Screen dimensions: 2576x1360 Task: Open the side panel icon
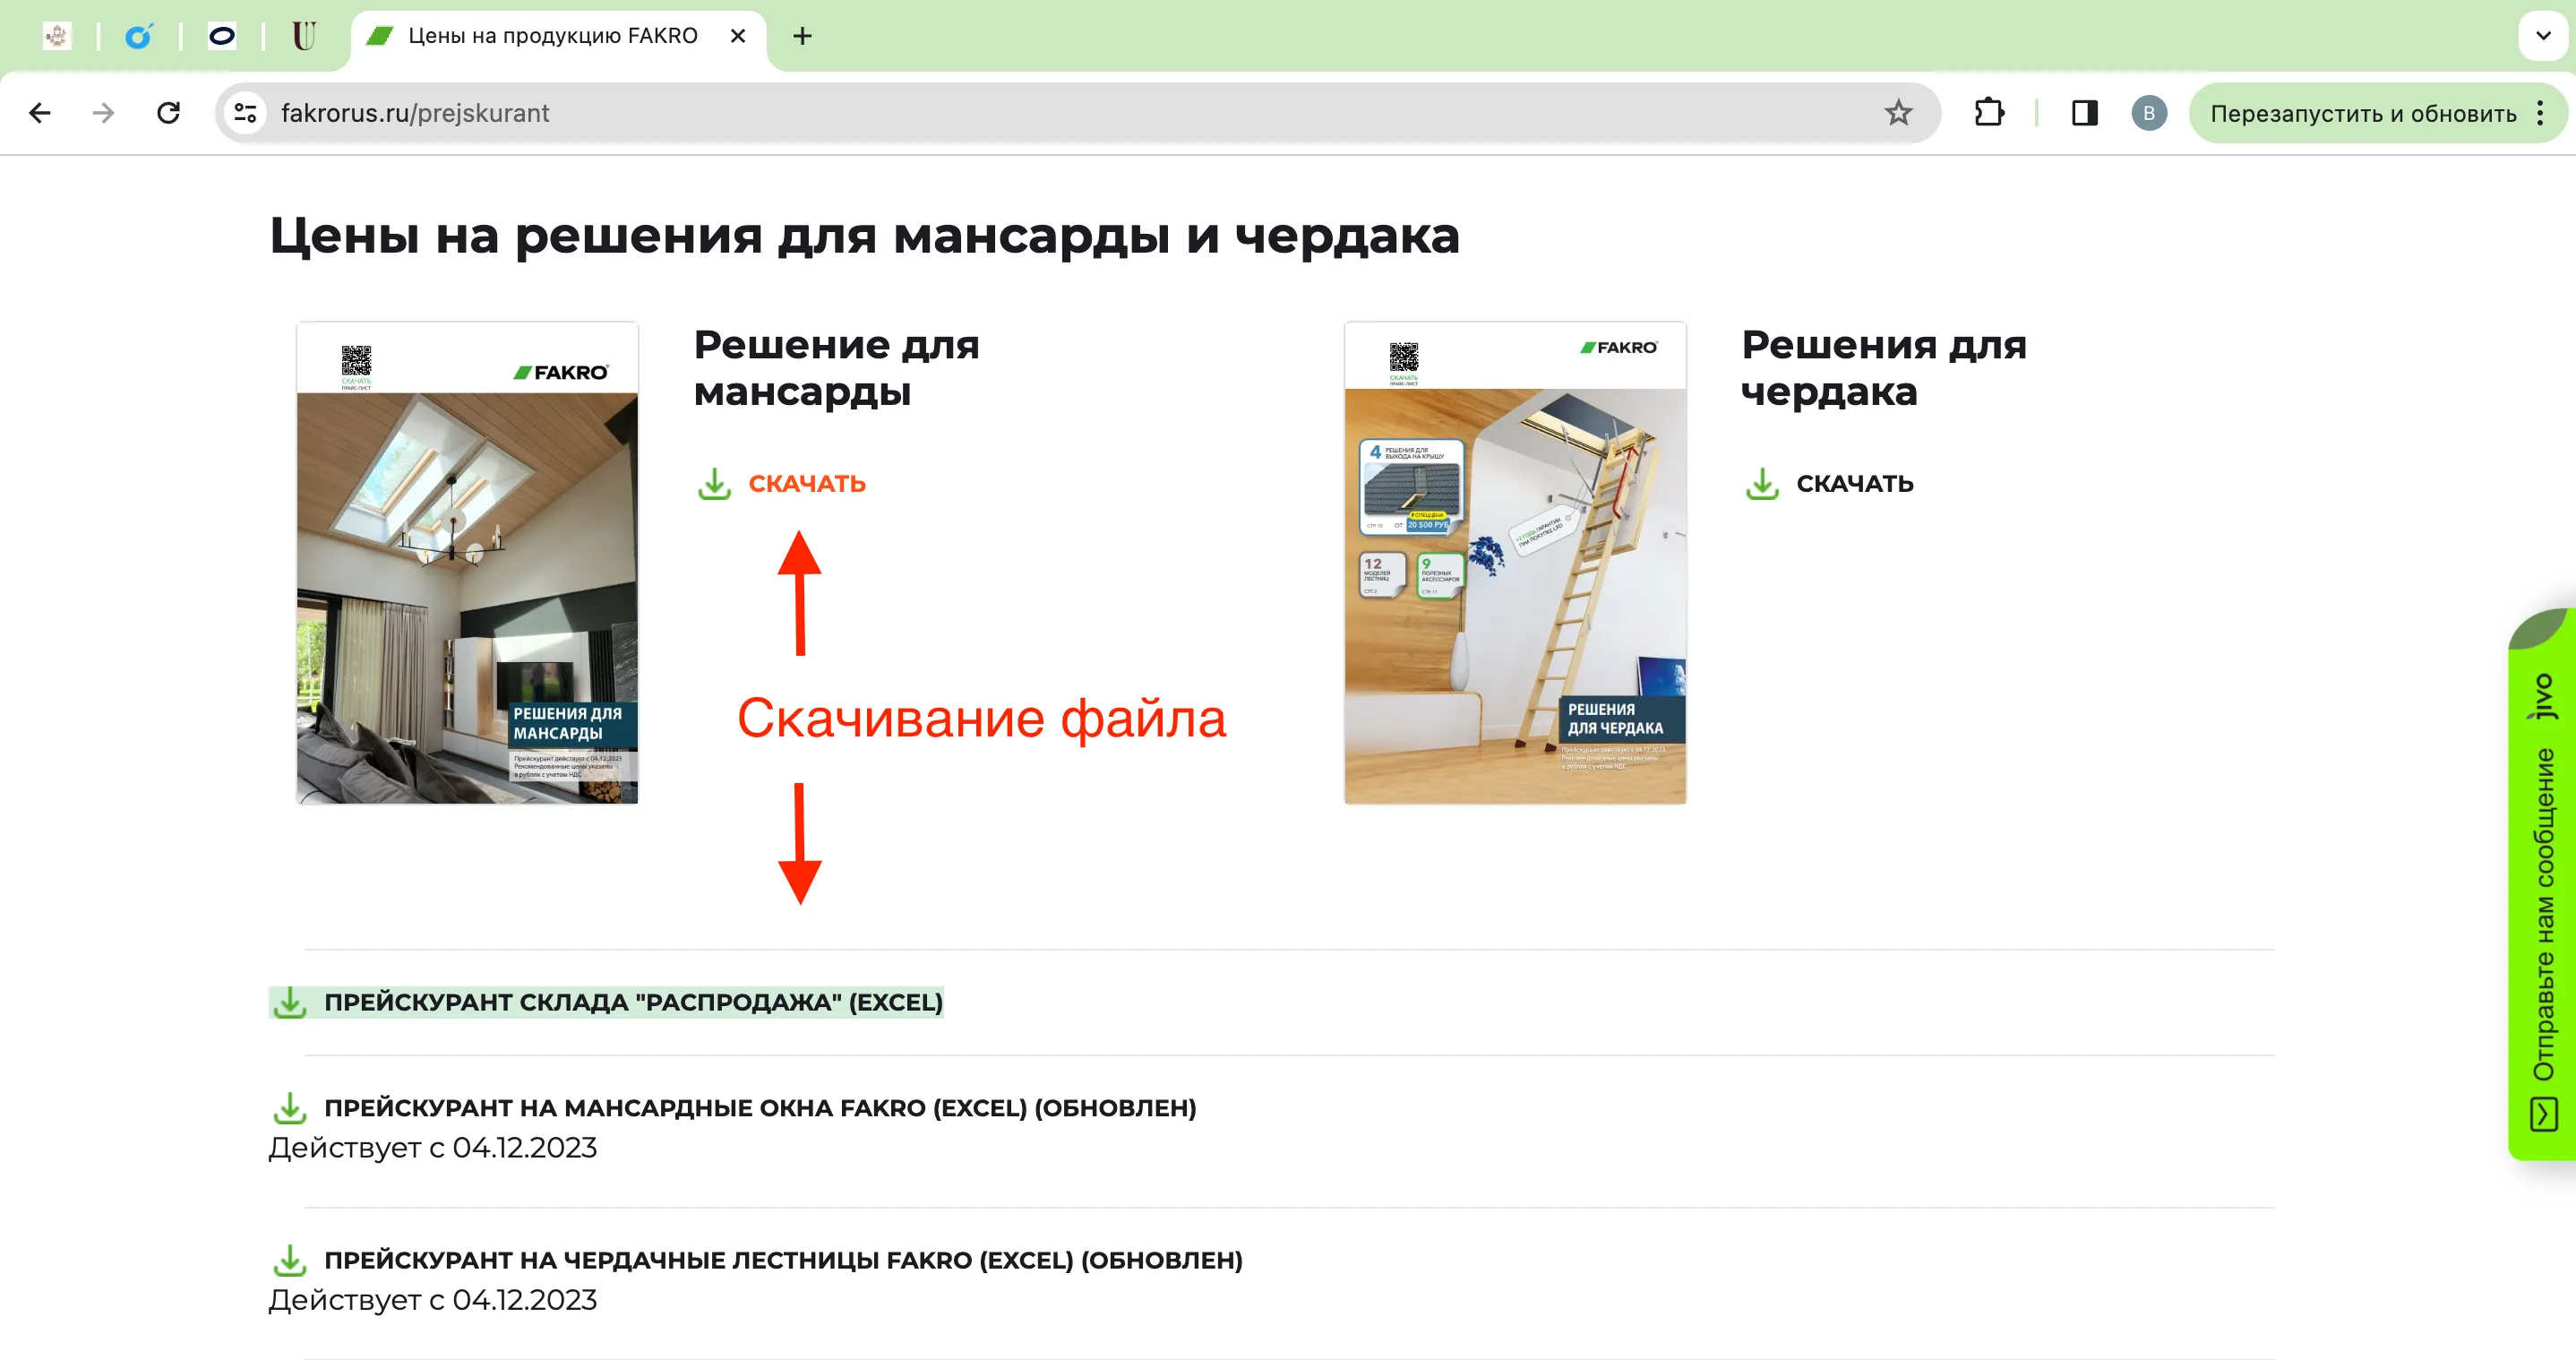[2084, 112]
